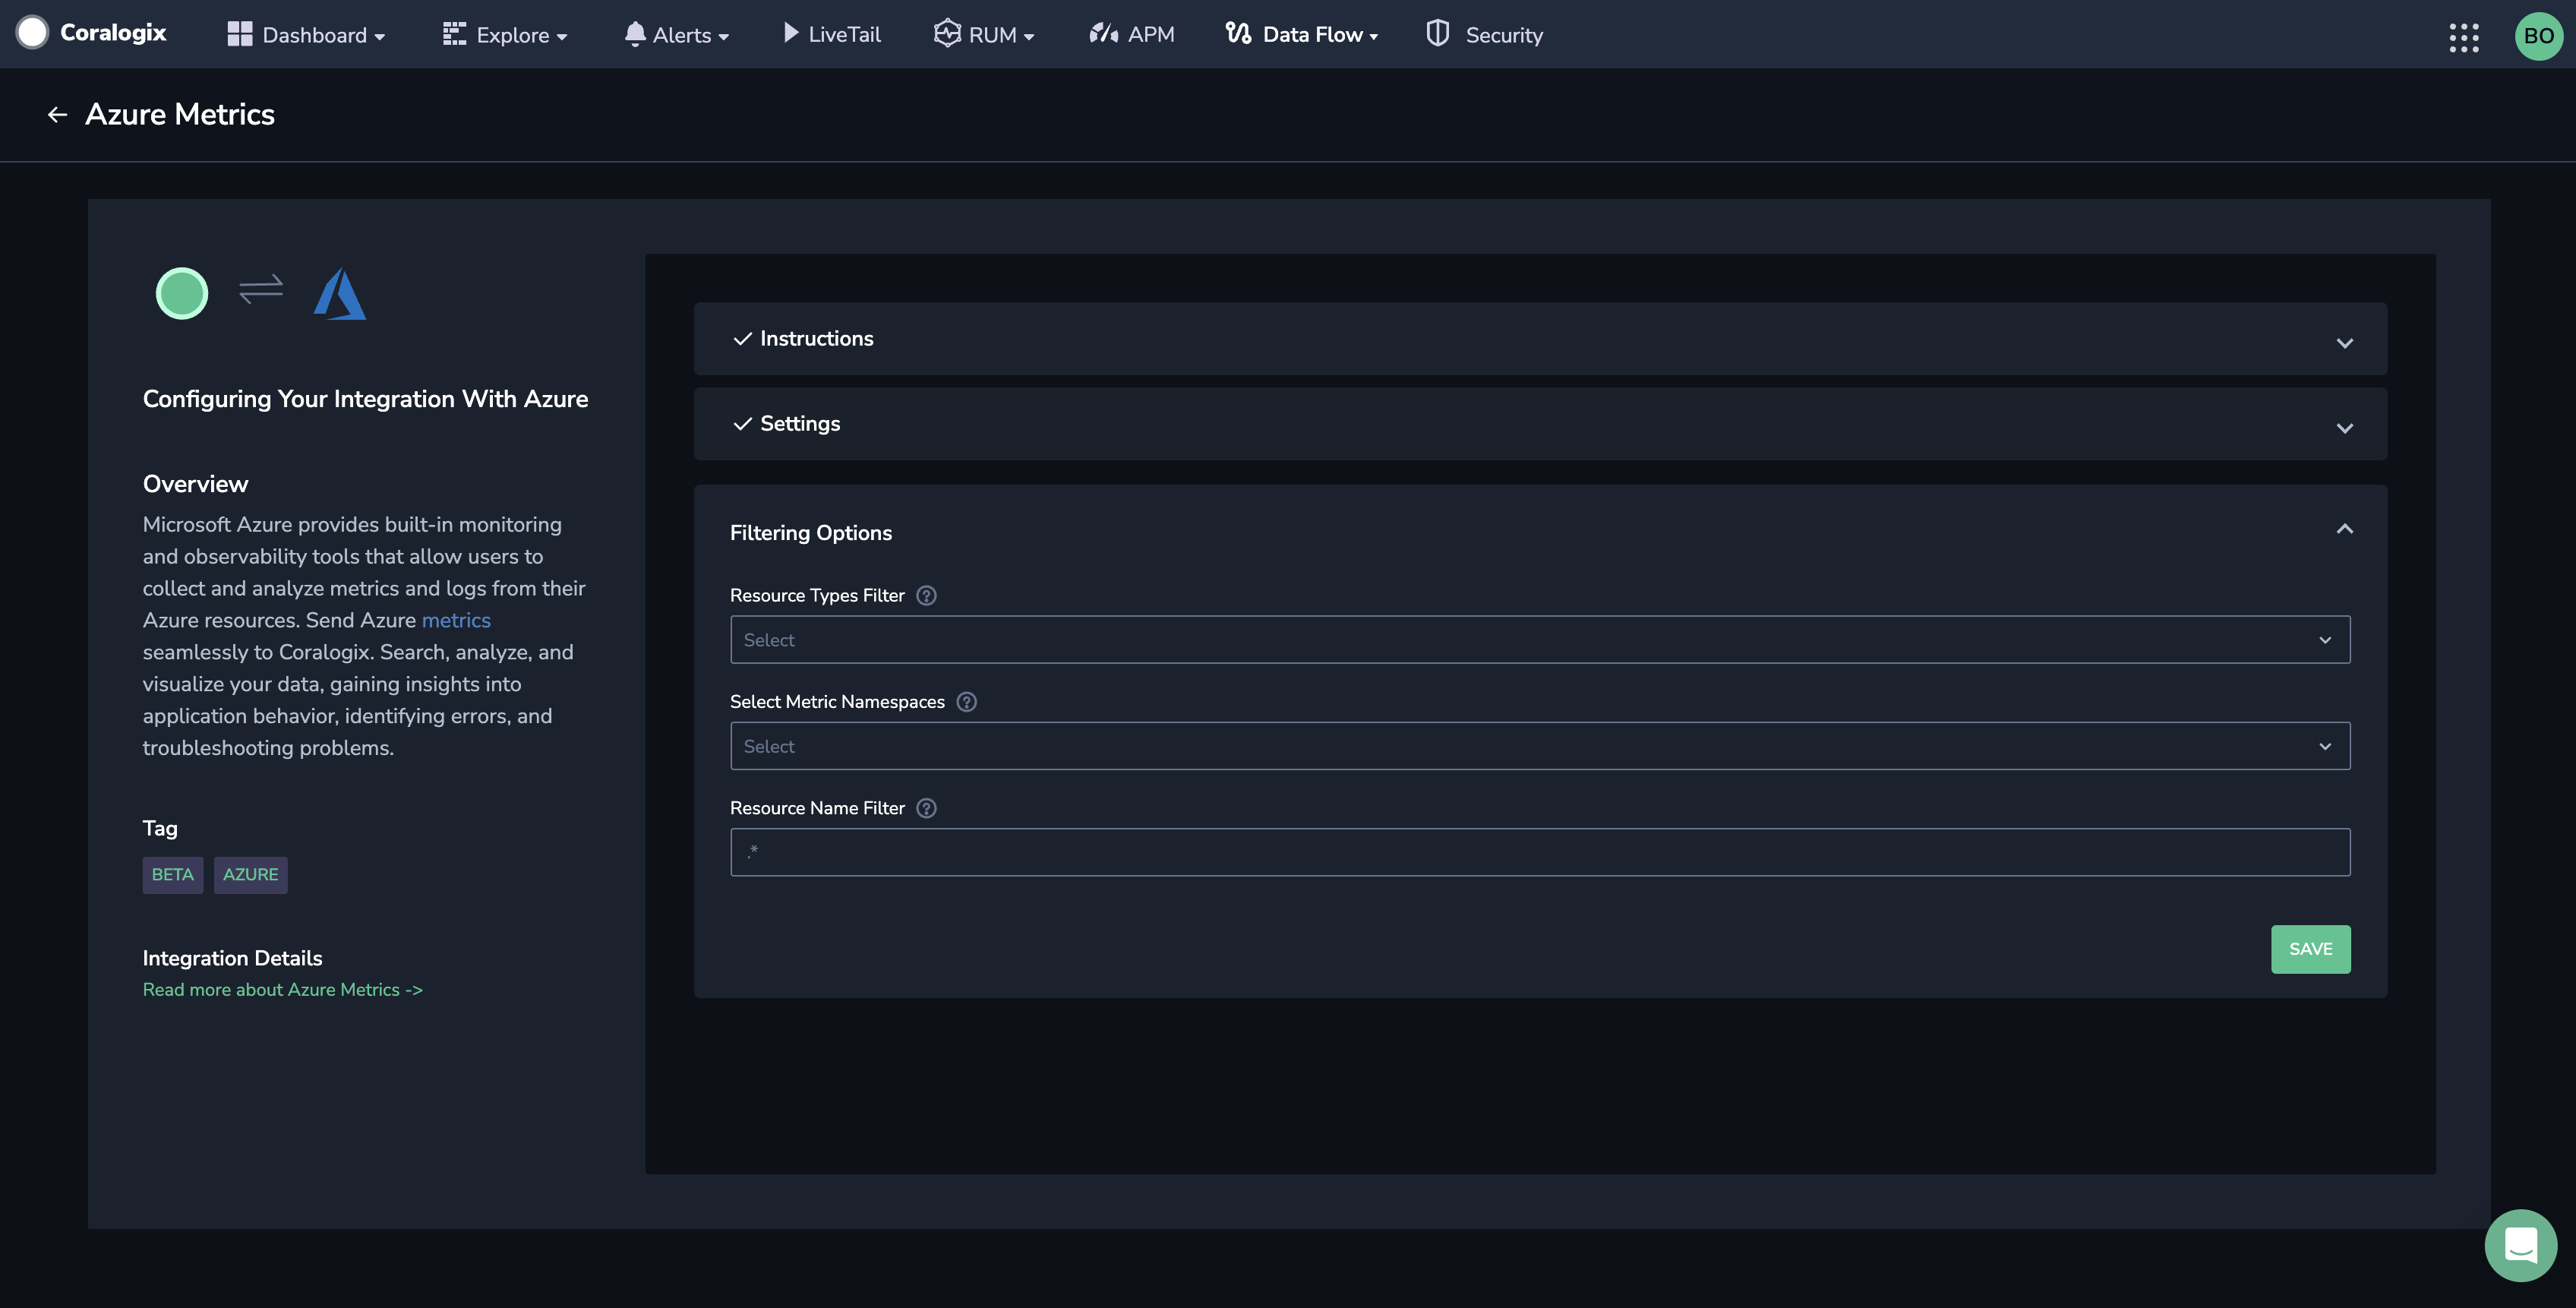This screenshot has height=1308, width=2576.
Task: Go to LiveTail
Action: (x=831, y=35)
